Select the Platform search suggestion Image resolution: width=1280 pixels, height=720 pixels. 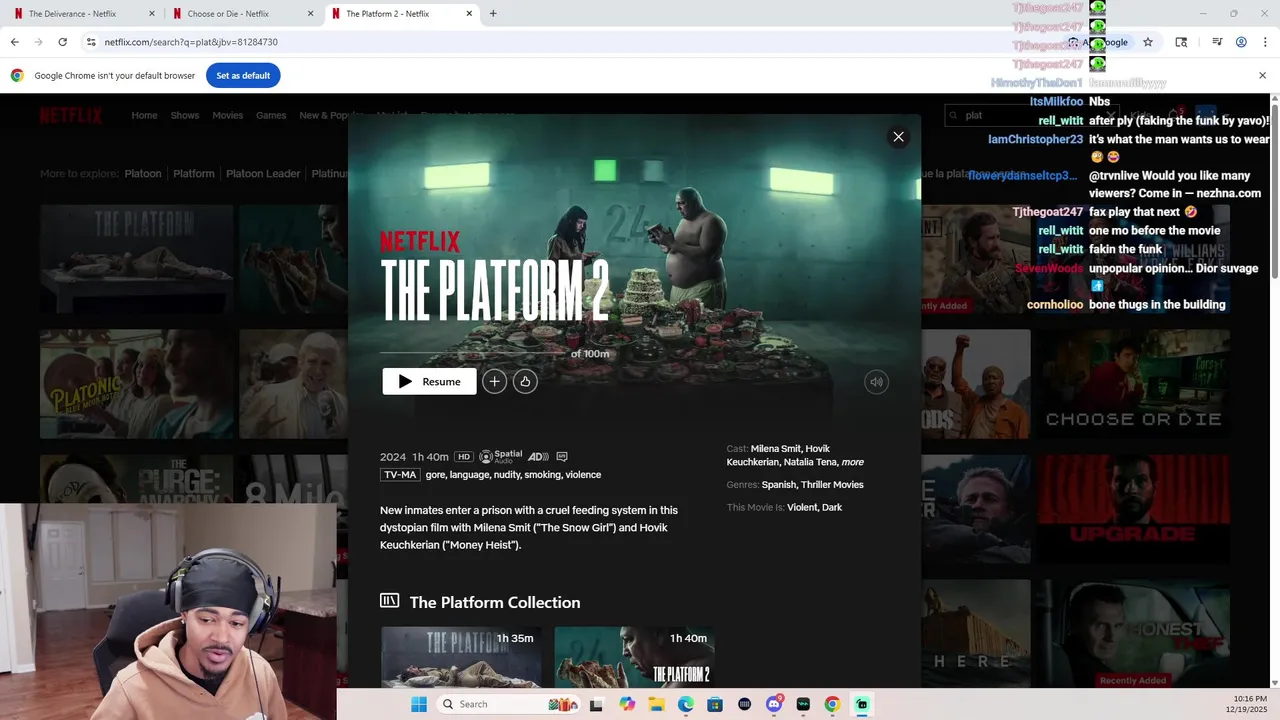pos(194,174)
